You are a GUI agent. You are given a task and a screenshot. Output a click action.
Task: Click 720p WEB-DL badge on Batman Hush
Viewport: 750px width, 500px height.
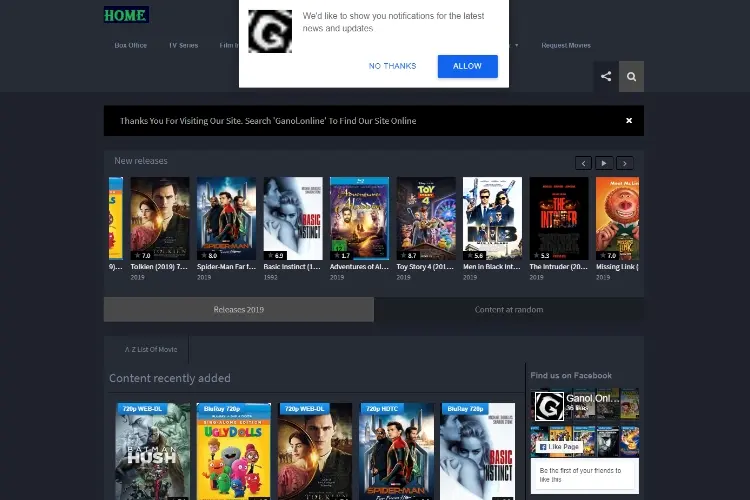click(x=142, y=409)
